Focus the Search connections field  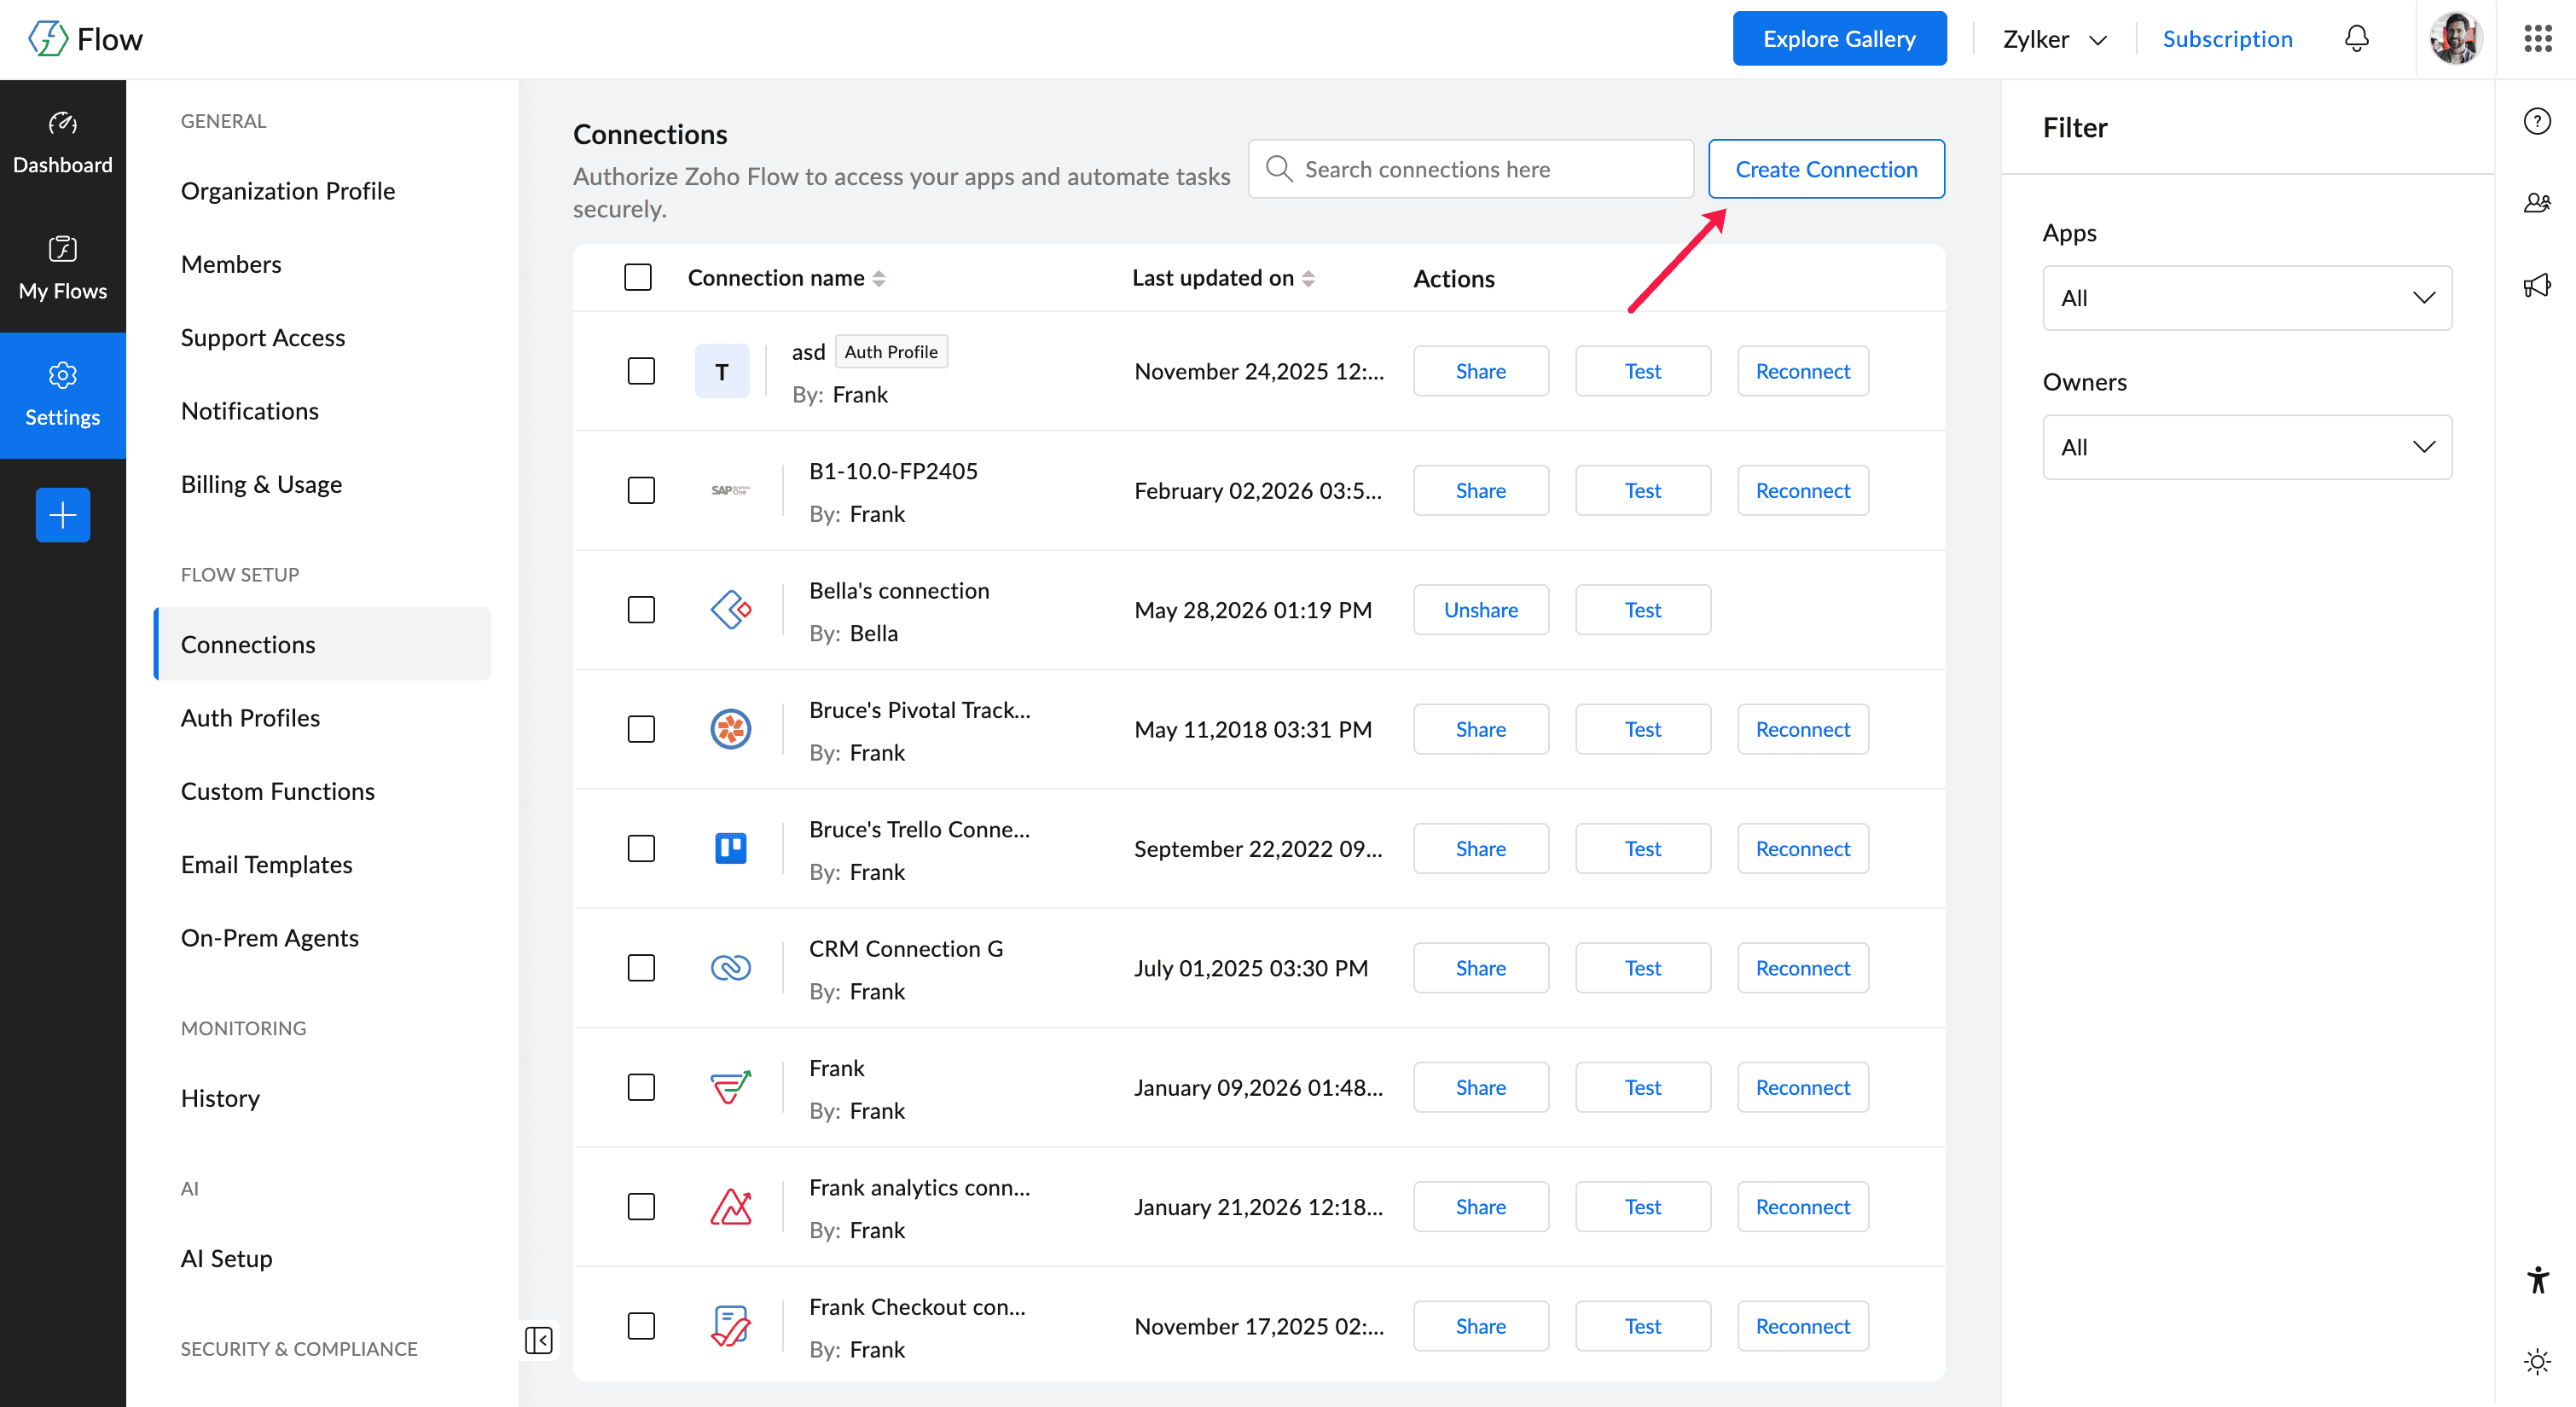click(1471, 169)
